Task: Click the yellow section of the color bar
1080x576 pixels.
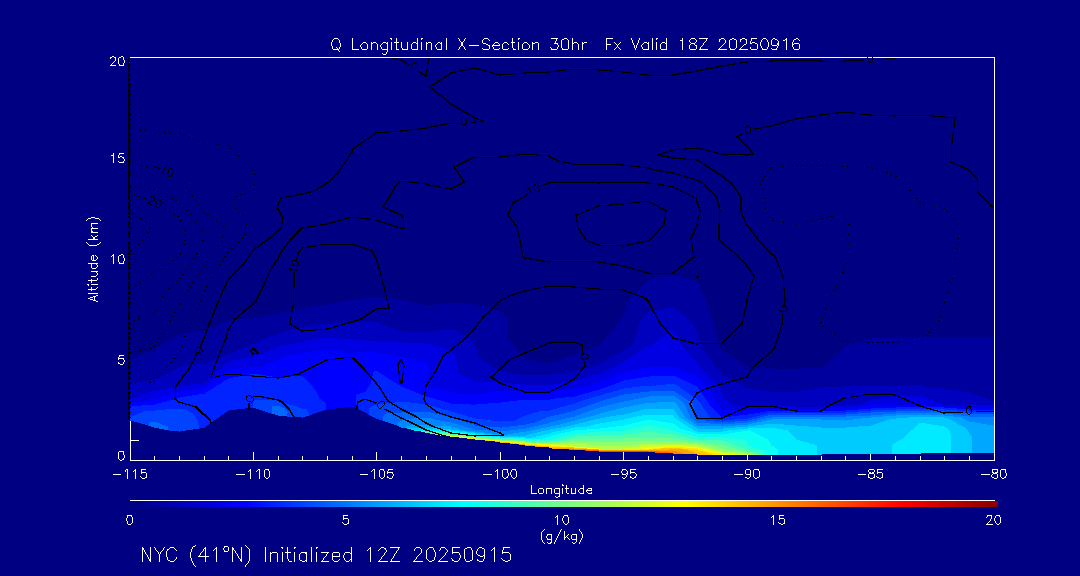Action: click(700, 502)
